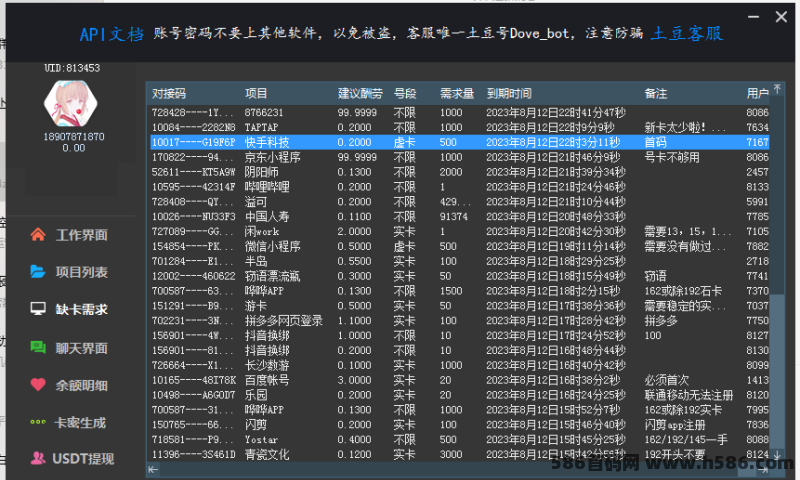Screen dimensions: 800x480
Task: Select the 青瓷文化 row
Action: pyautogui.click(x=460, y=454)
